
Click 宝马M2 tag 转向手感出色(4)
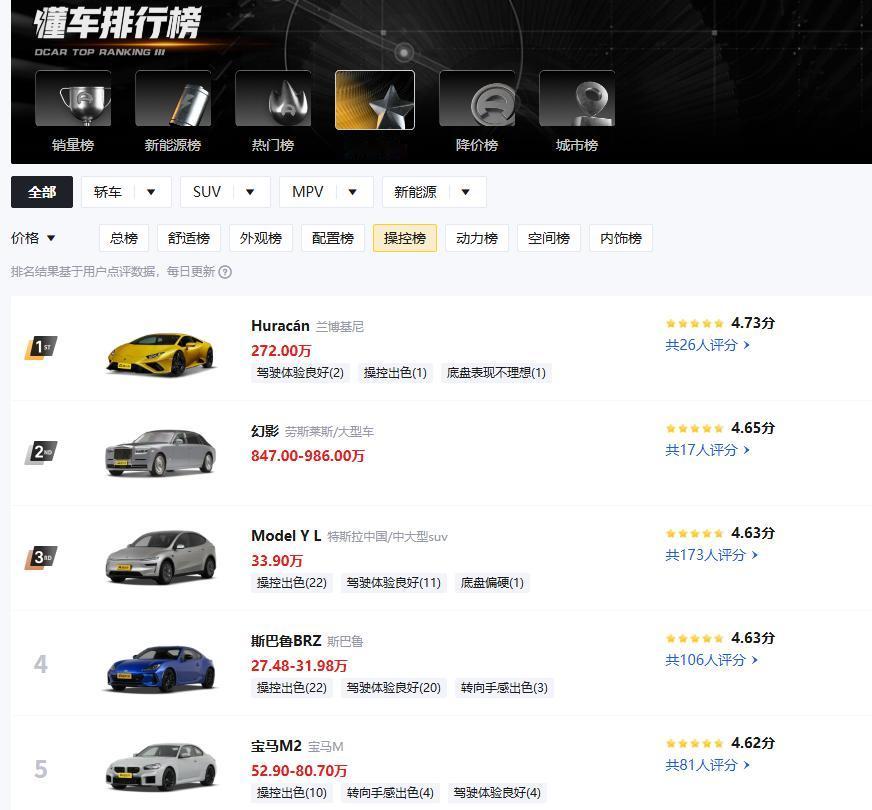click(x=390, y=793)
